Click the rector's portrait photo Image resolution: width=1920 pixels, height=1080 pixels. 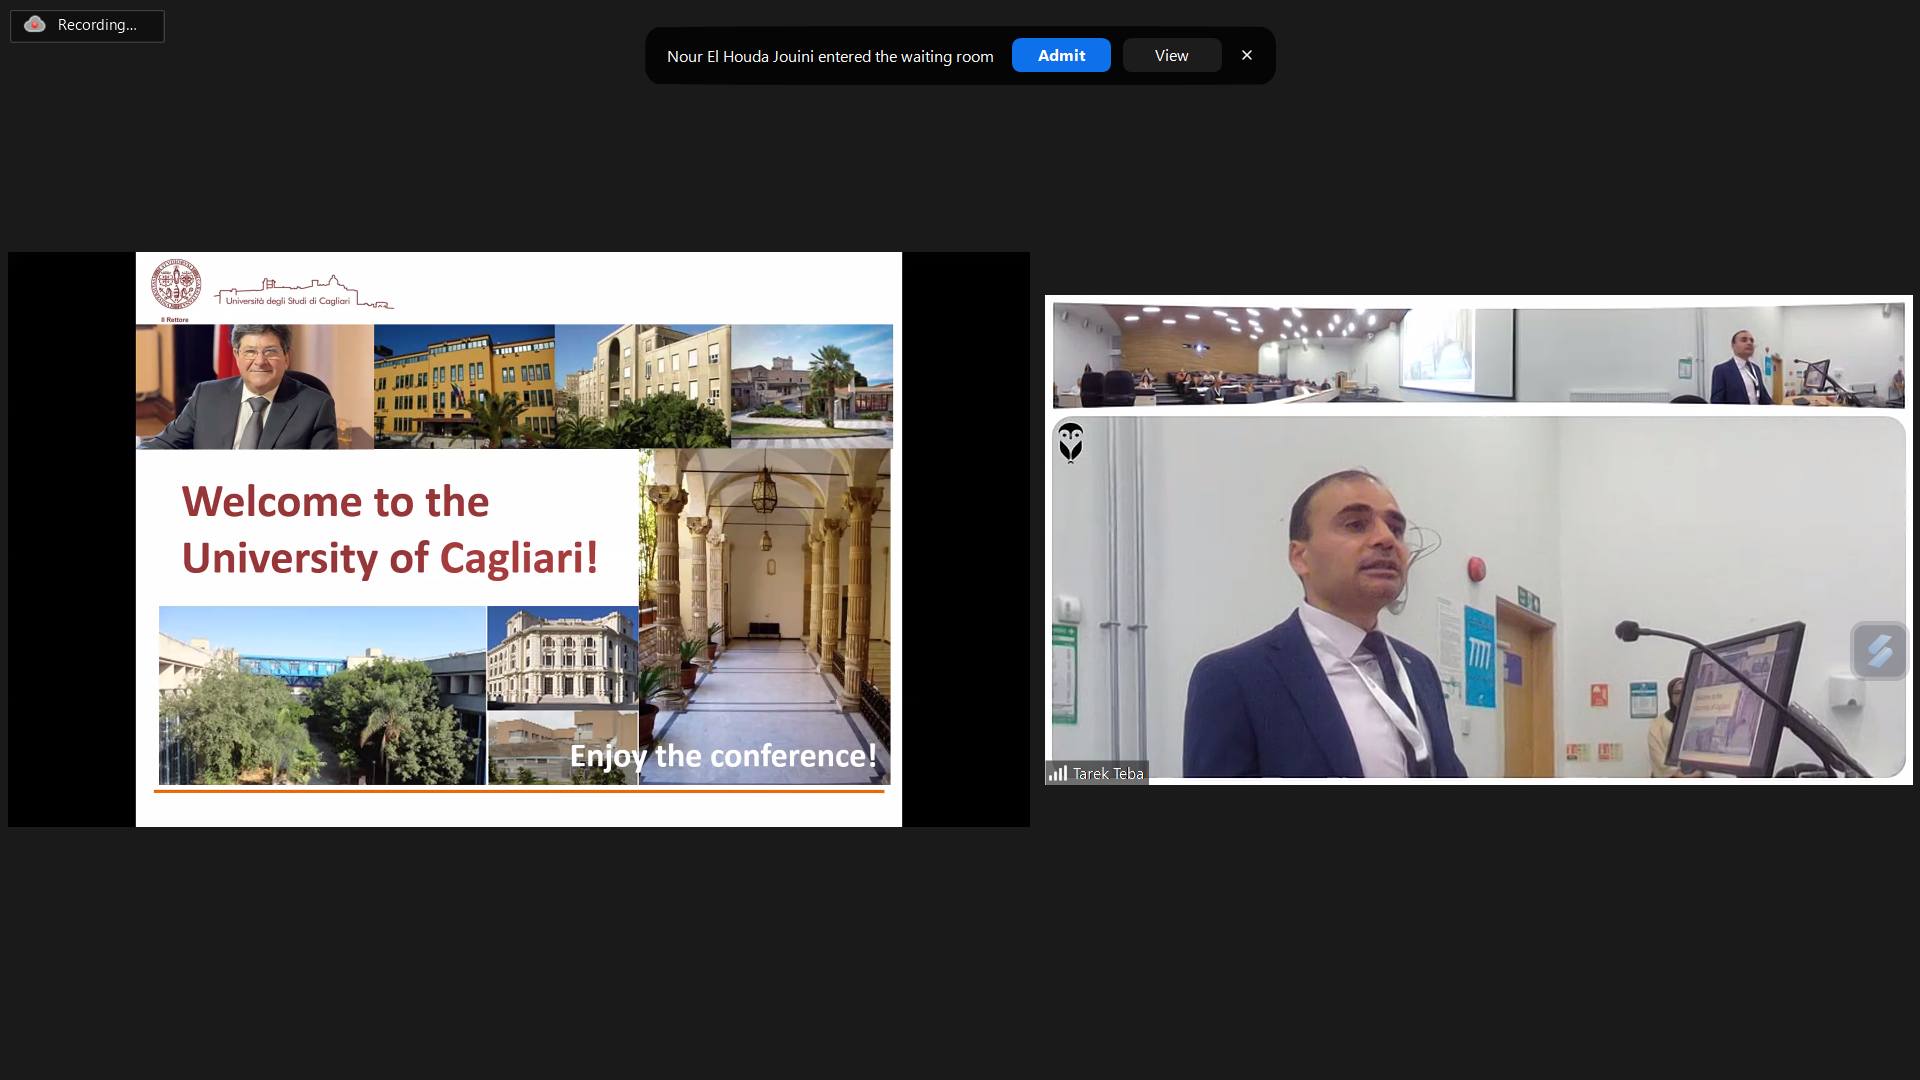click(x=255, y=386)
